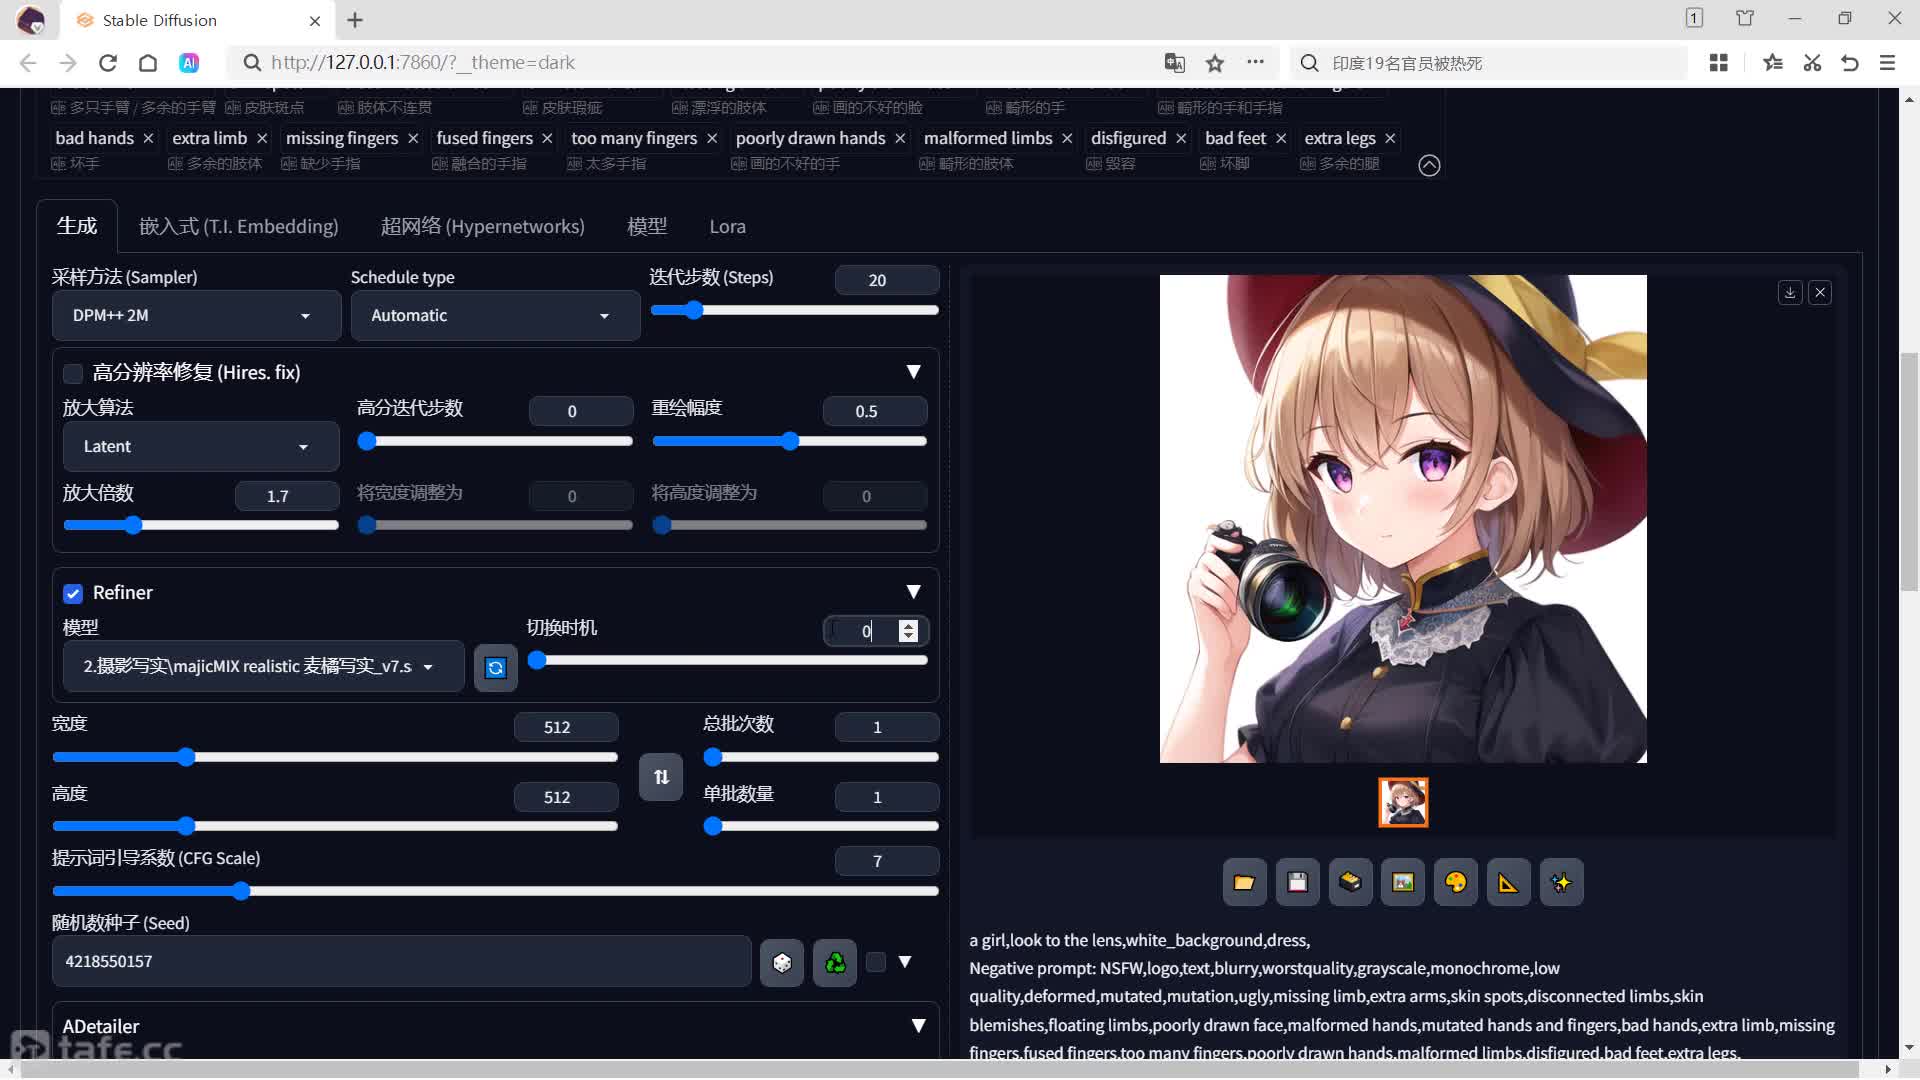1920x1080 pixels.
Task: Click the Steps value field showing 20
Action: pos(887,280)
